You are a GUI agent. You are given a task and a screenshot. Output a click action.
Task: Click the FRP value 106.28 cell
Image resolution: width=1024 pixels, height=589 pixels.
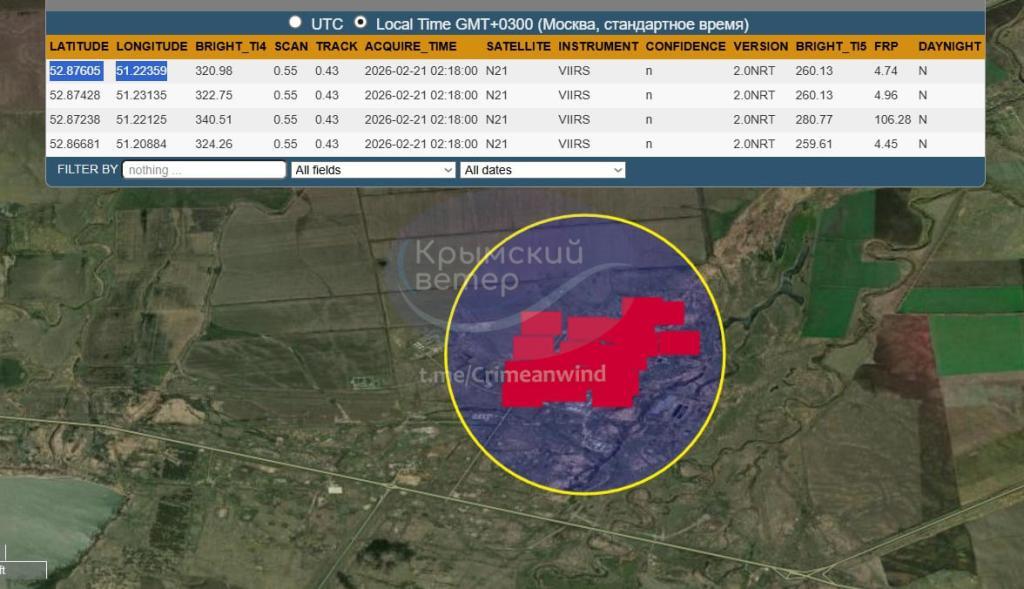click(x=892, y=120)
